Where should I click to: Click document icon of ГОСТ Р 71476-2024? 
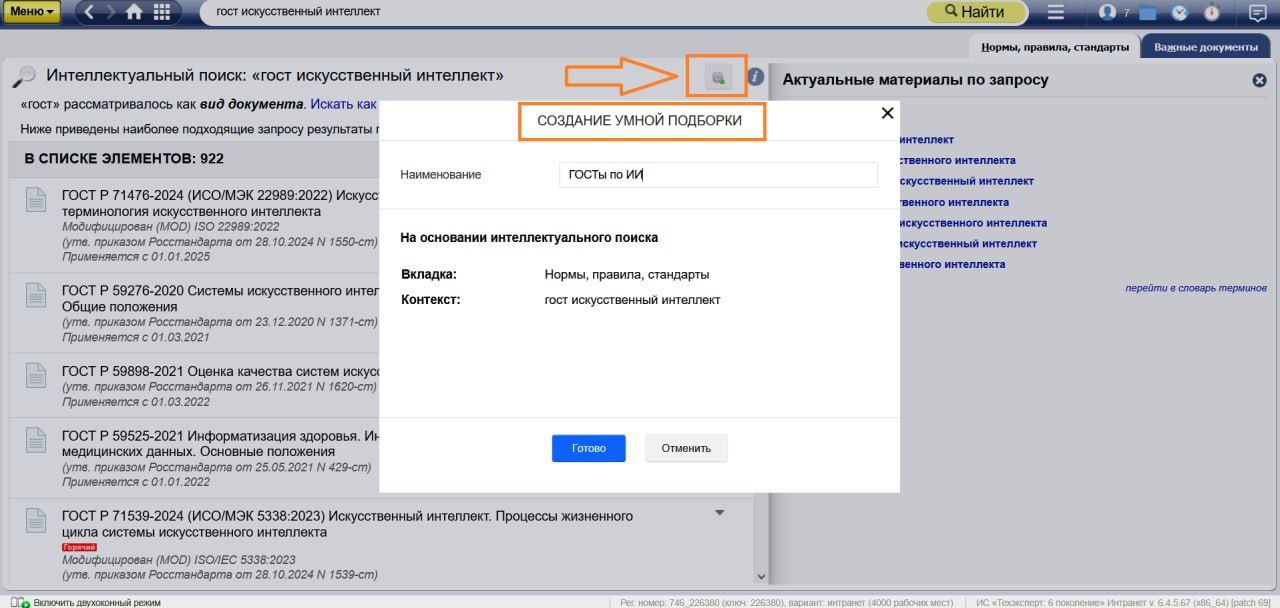(x=36, y=200)
